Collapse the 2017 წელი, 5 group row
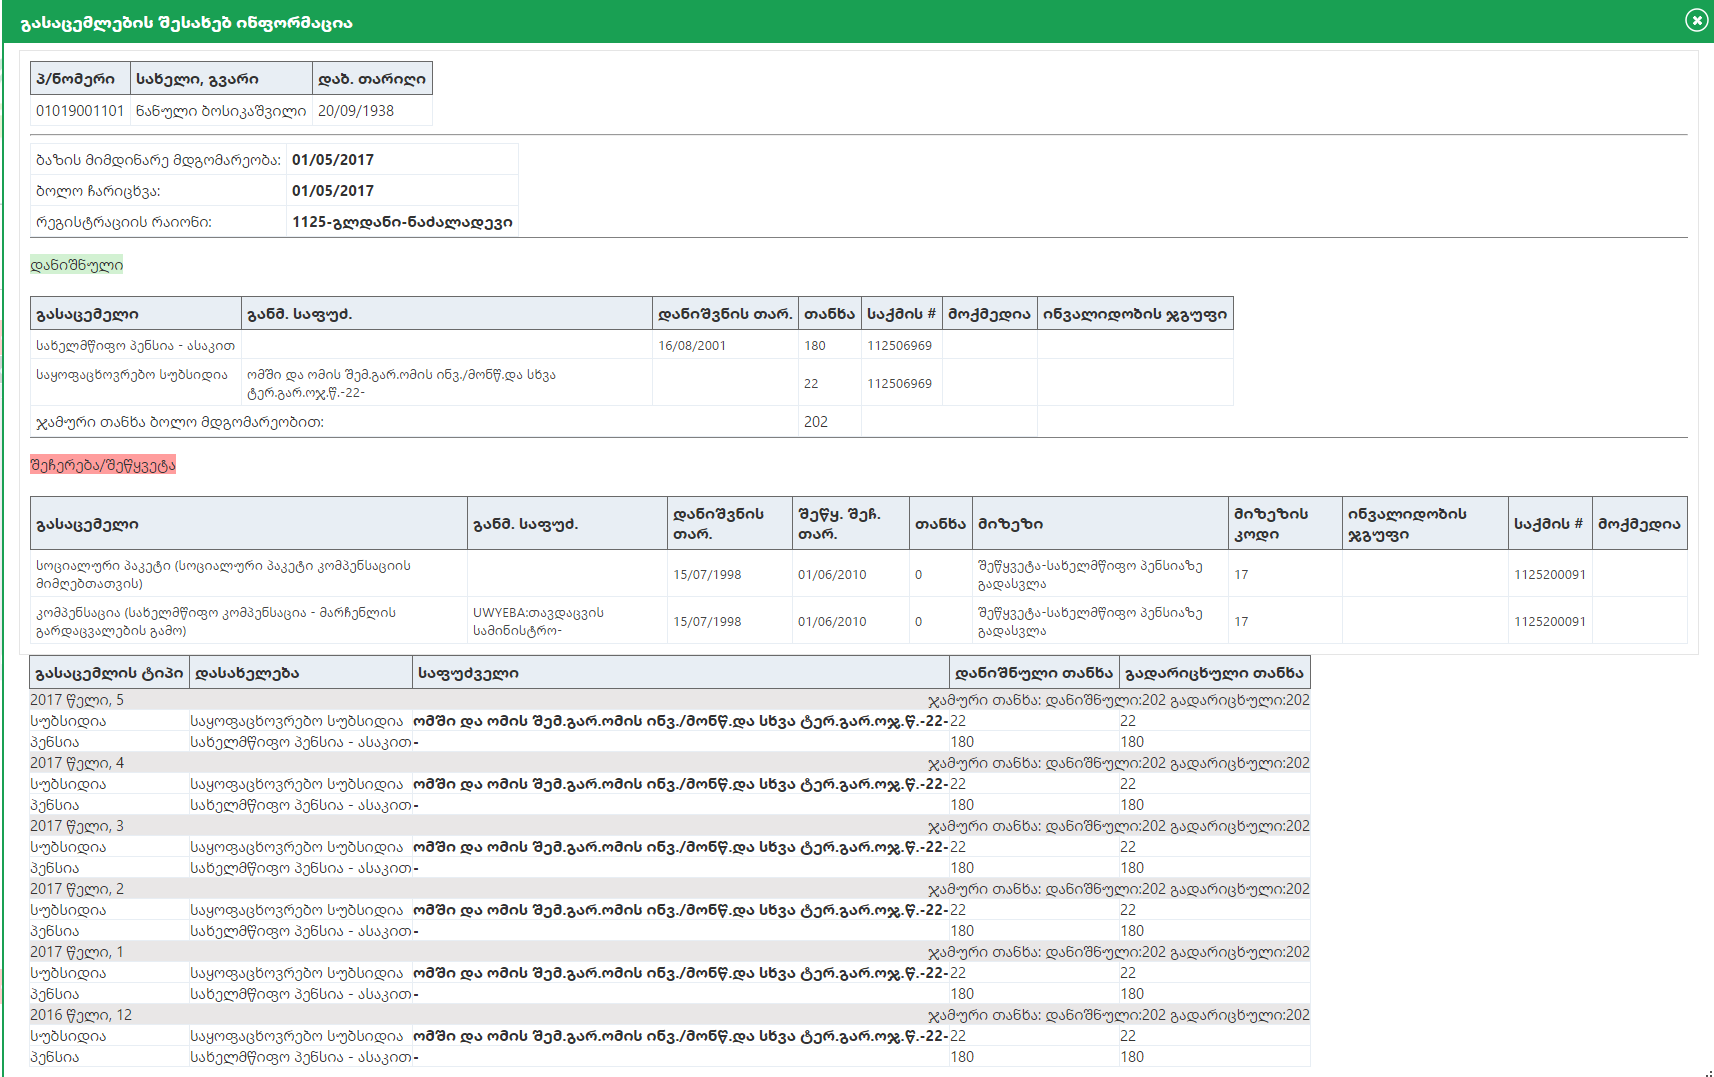1714x1077 pixels. [x=77, y=700]
